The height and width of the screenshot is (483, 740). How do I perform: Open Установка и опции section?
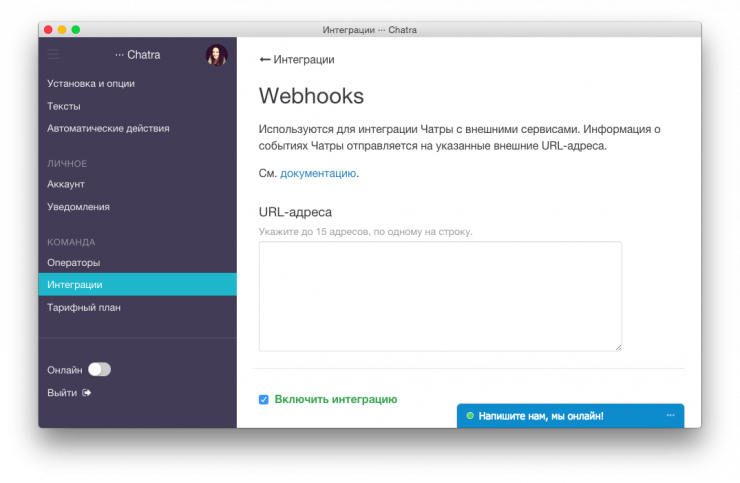coord(91,83)
